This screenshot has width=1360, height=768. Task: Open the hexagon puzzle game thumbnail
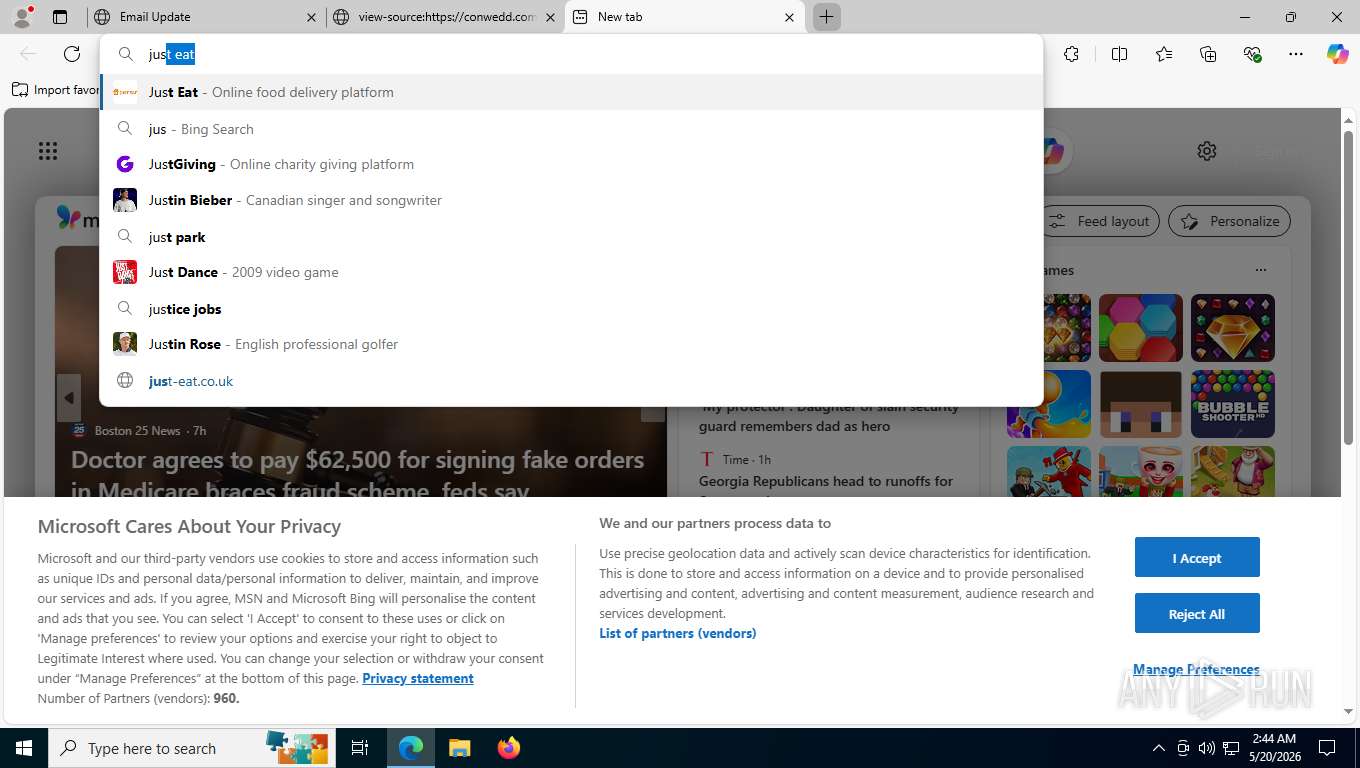(x=1141, y=328)
